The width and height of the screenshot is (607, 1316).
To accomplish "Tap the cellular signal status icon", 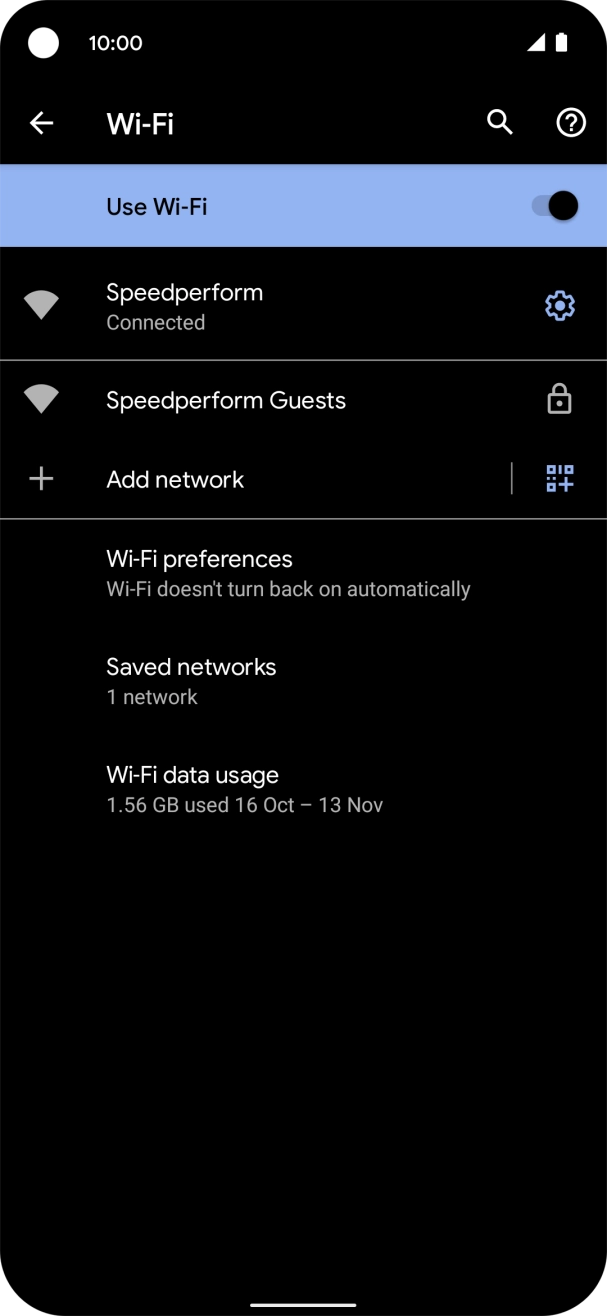I will click(x=536, y=42).
